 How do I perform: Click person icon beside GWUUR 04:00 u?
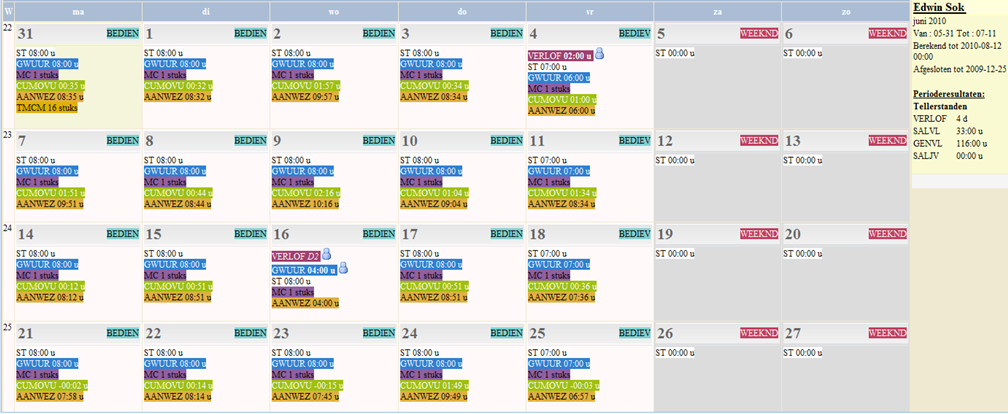(343, 268)
